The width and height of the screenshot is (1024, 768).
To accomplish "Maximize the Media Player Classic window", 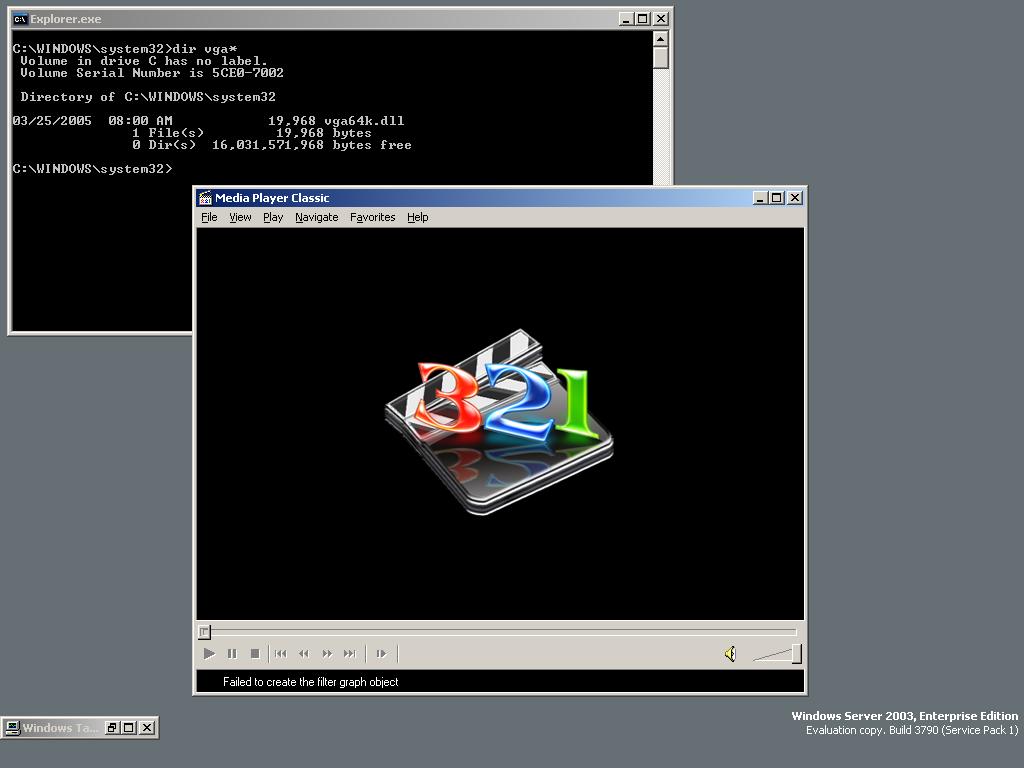I will (x=776, y=198).
